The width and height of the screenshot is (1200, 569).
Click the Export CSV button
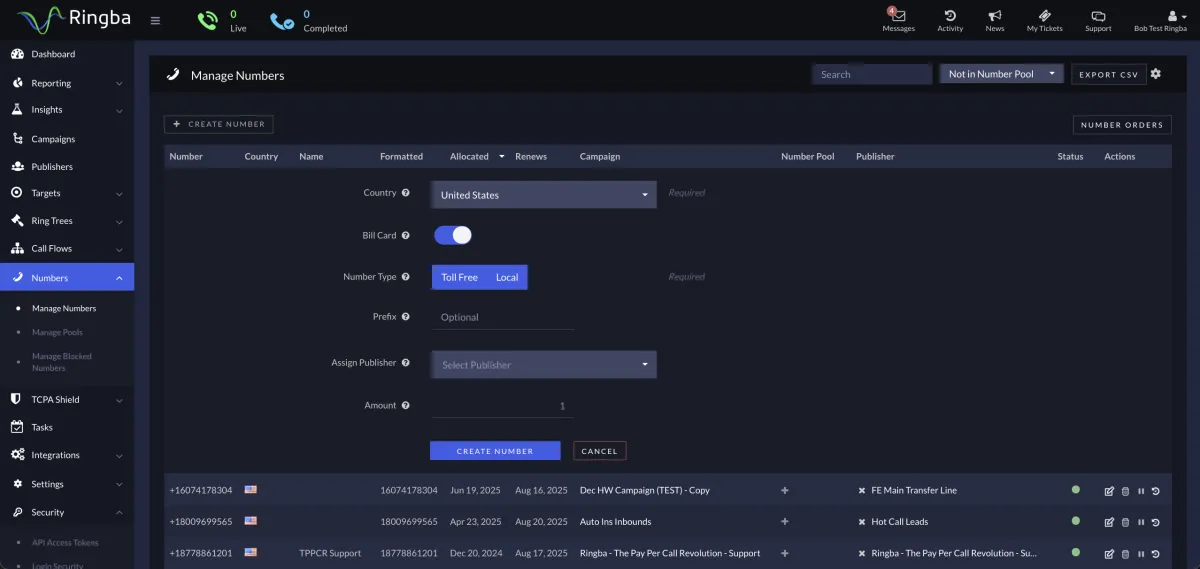pos(1108,74)
